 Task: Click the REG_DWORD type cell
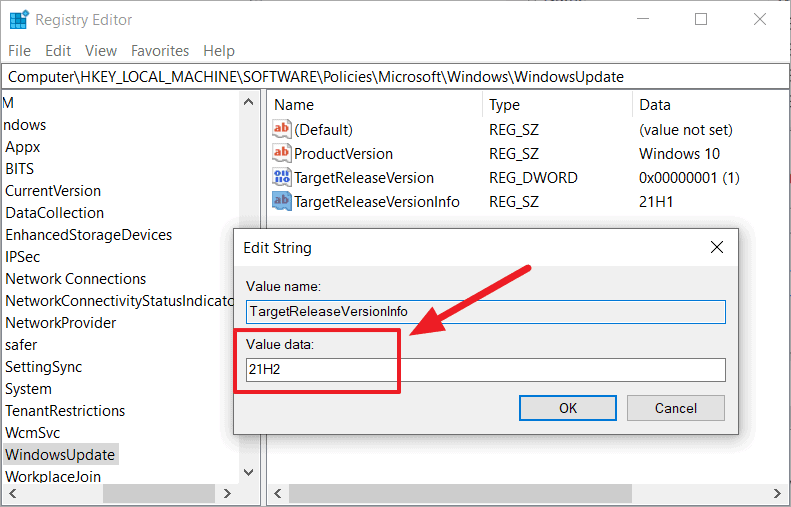(x=533, y=178)
